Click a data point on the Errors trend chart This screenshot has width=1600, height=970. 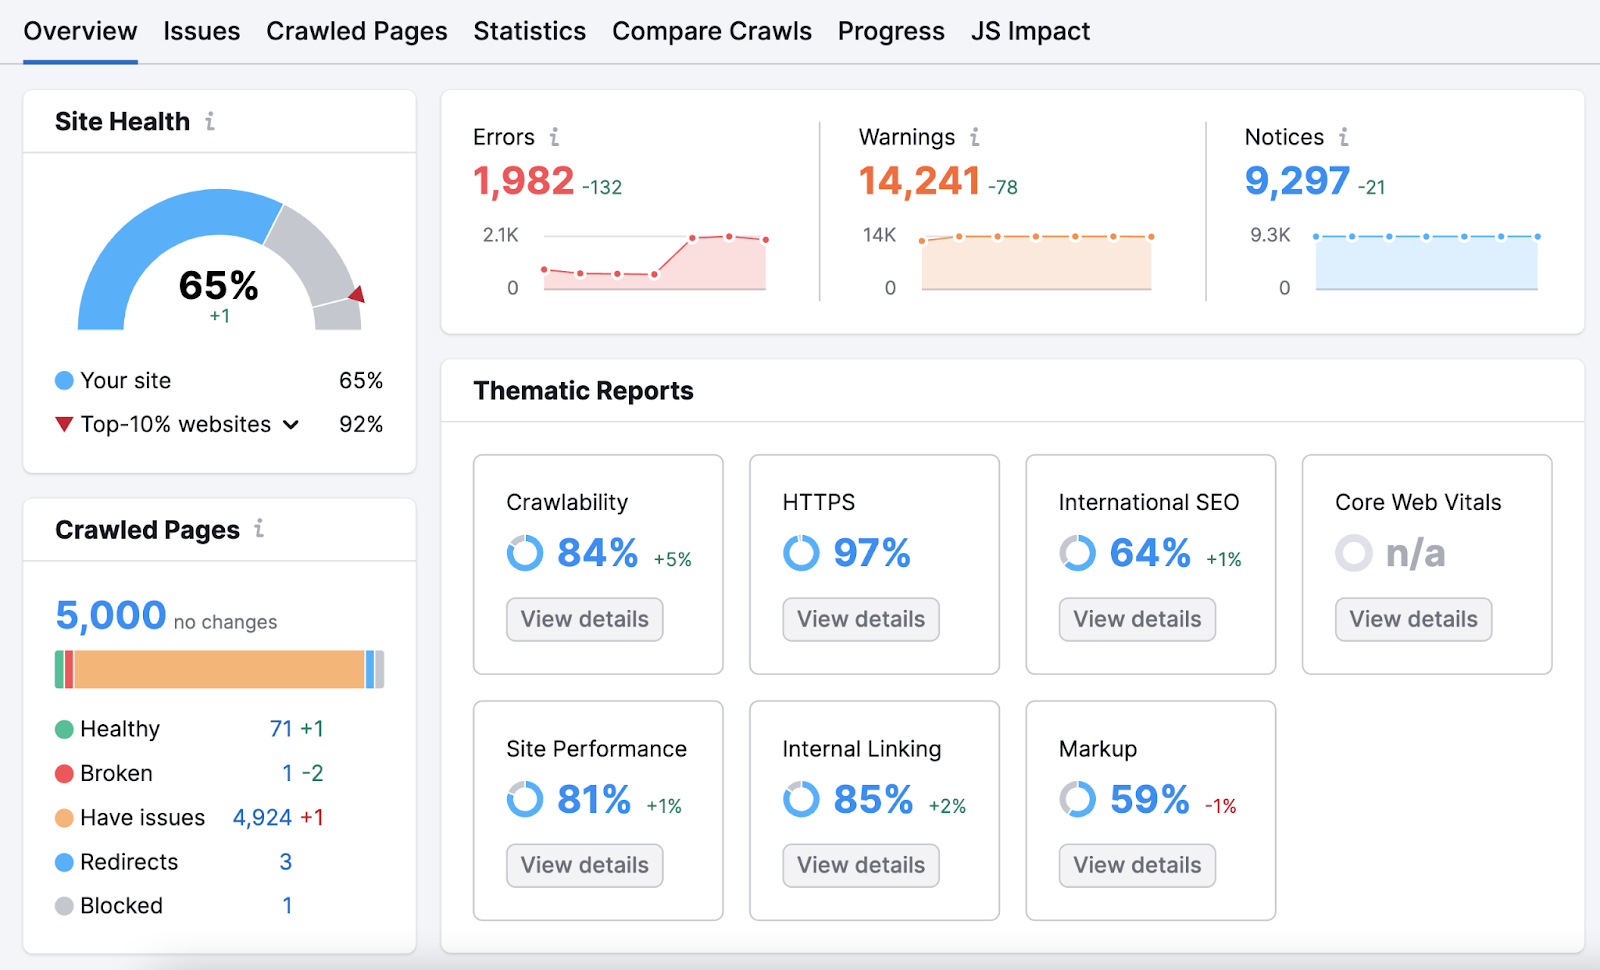(693, 238)
